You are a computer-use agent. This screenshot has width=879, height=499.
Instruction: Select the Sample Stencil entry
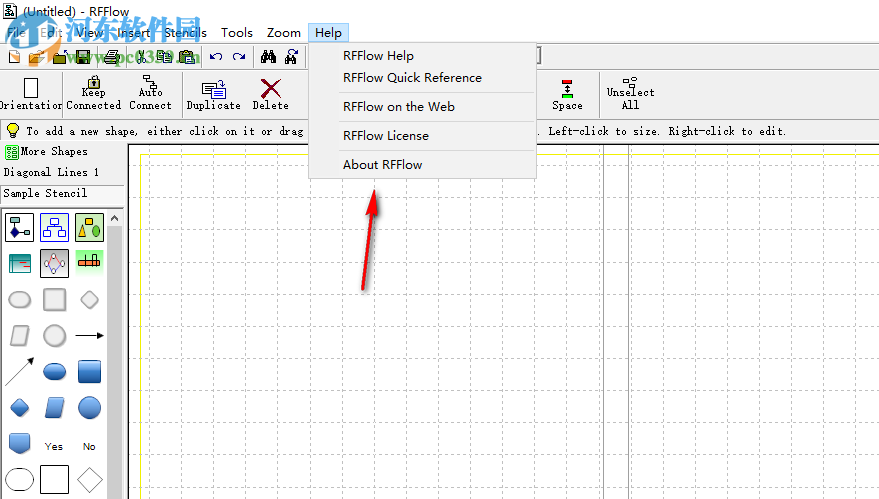62,193
